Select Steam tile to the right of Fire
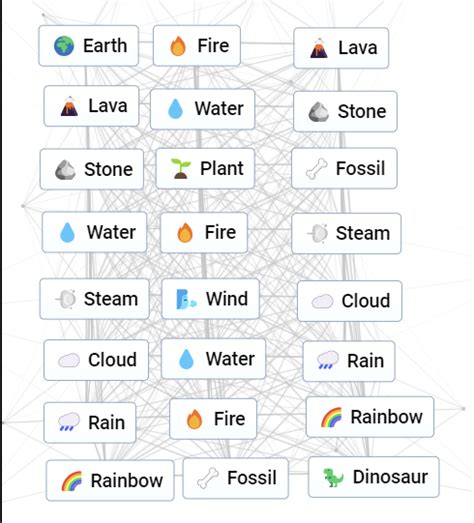 (346, 233)
